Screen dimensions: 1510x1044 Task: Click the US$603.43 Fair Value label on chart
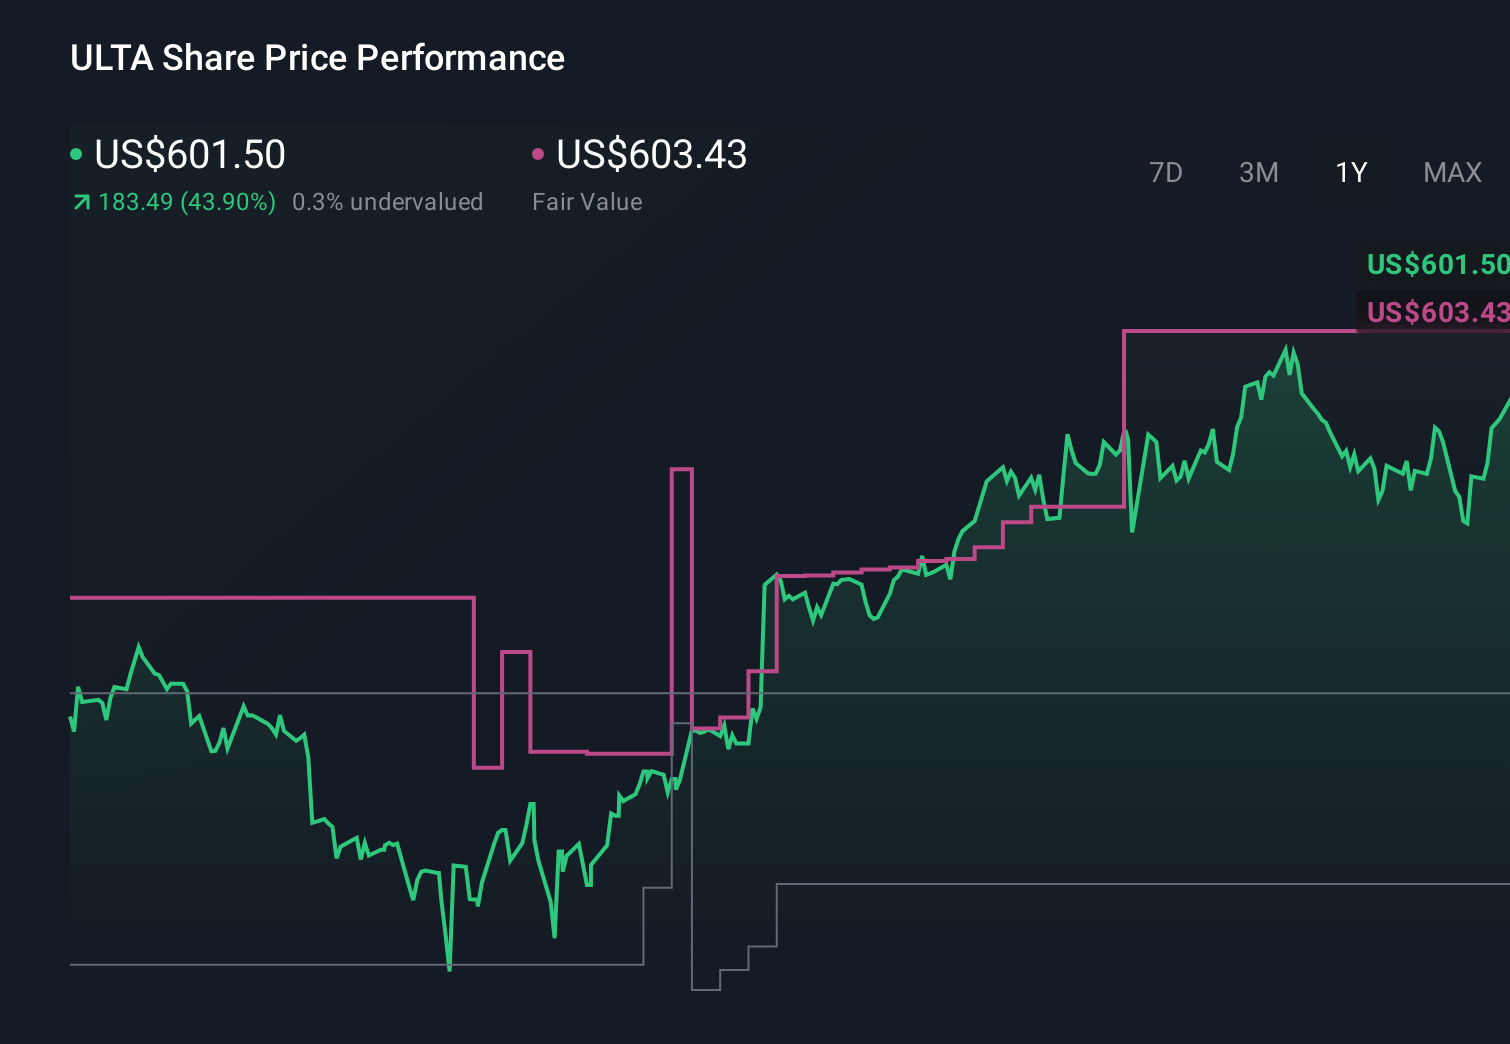coord(1437,313)
